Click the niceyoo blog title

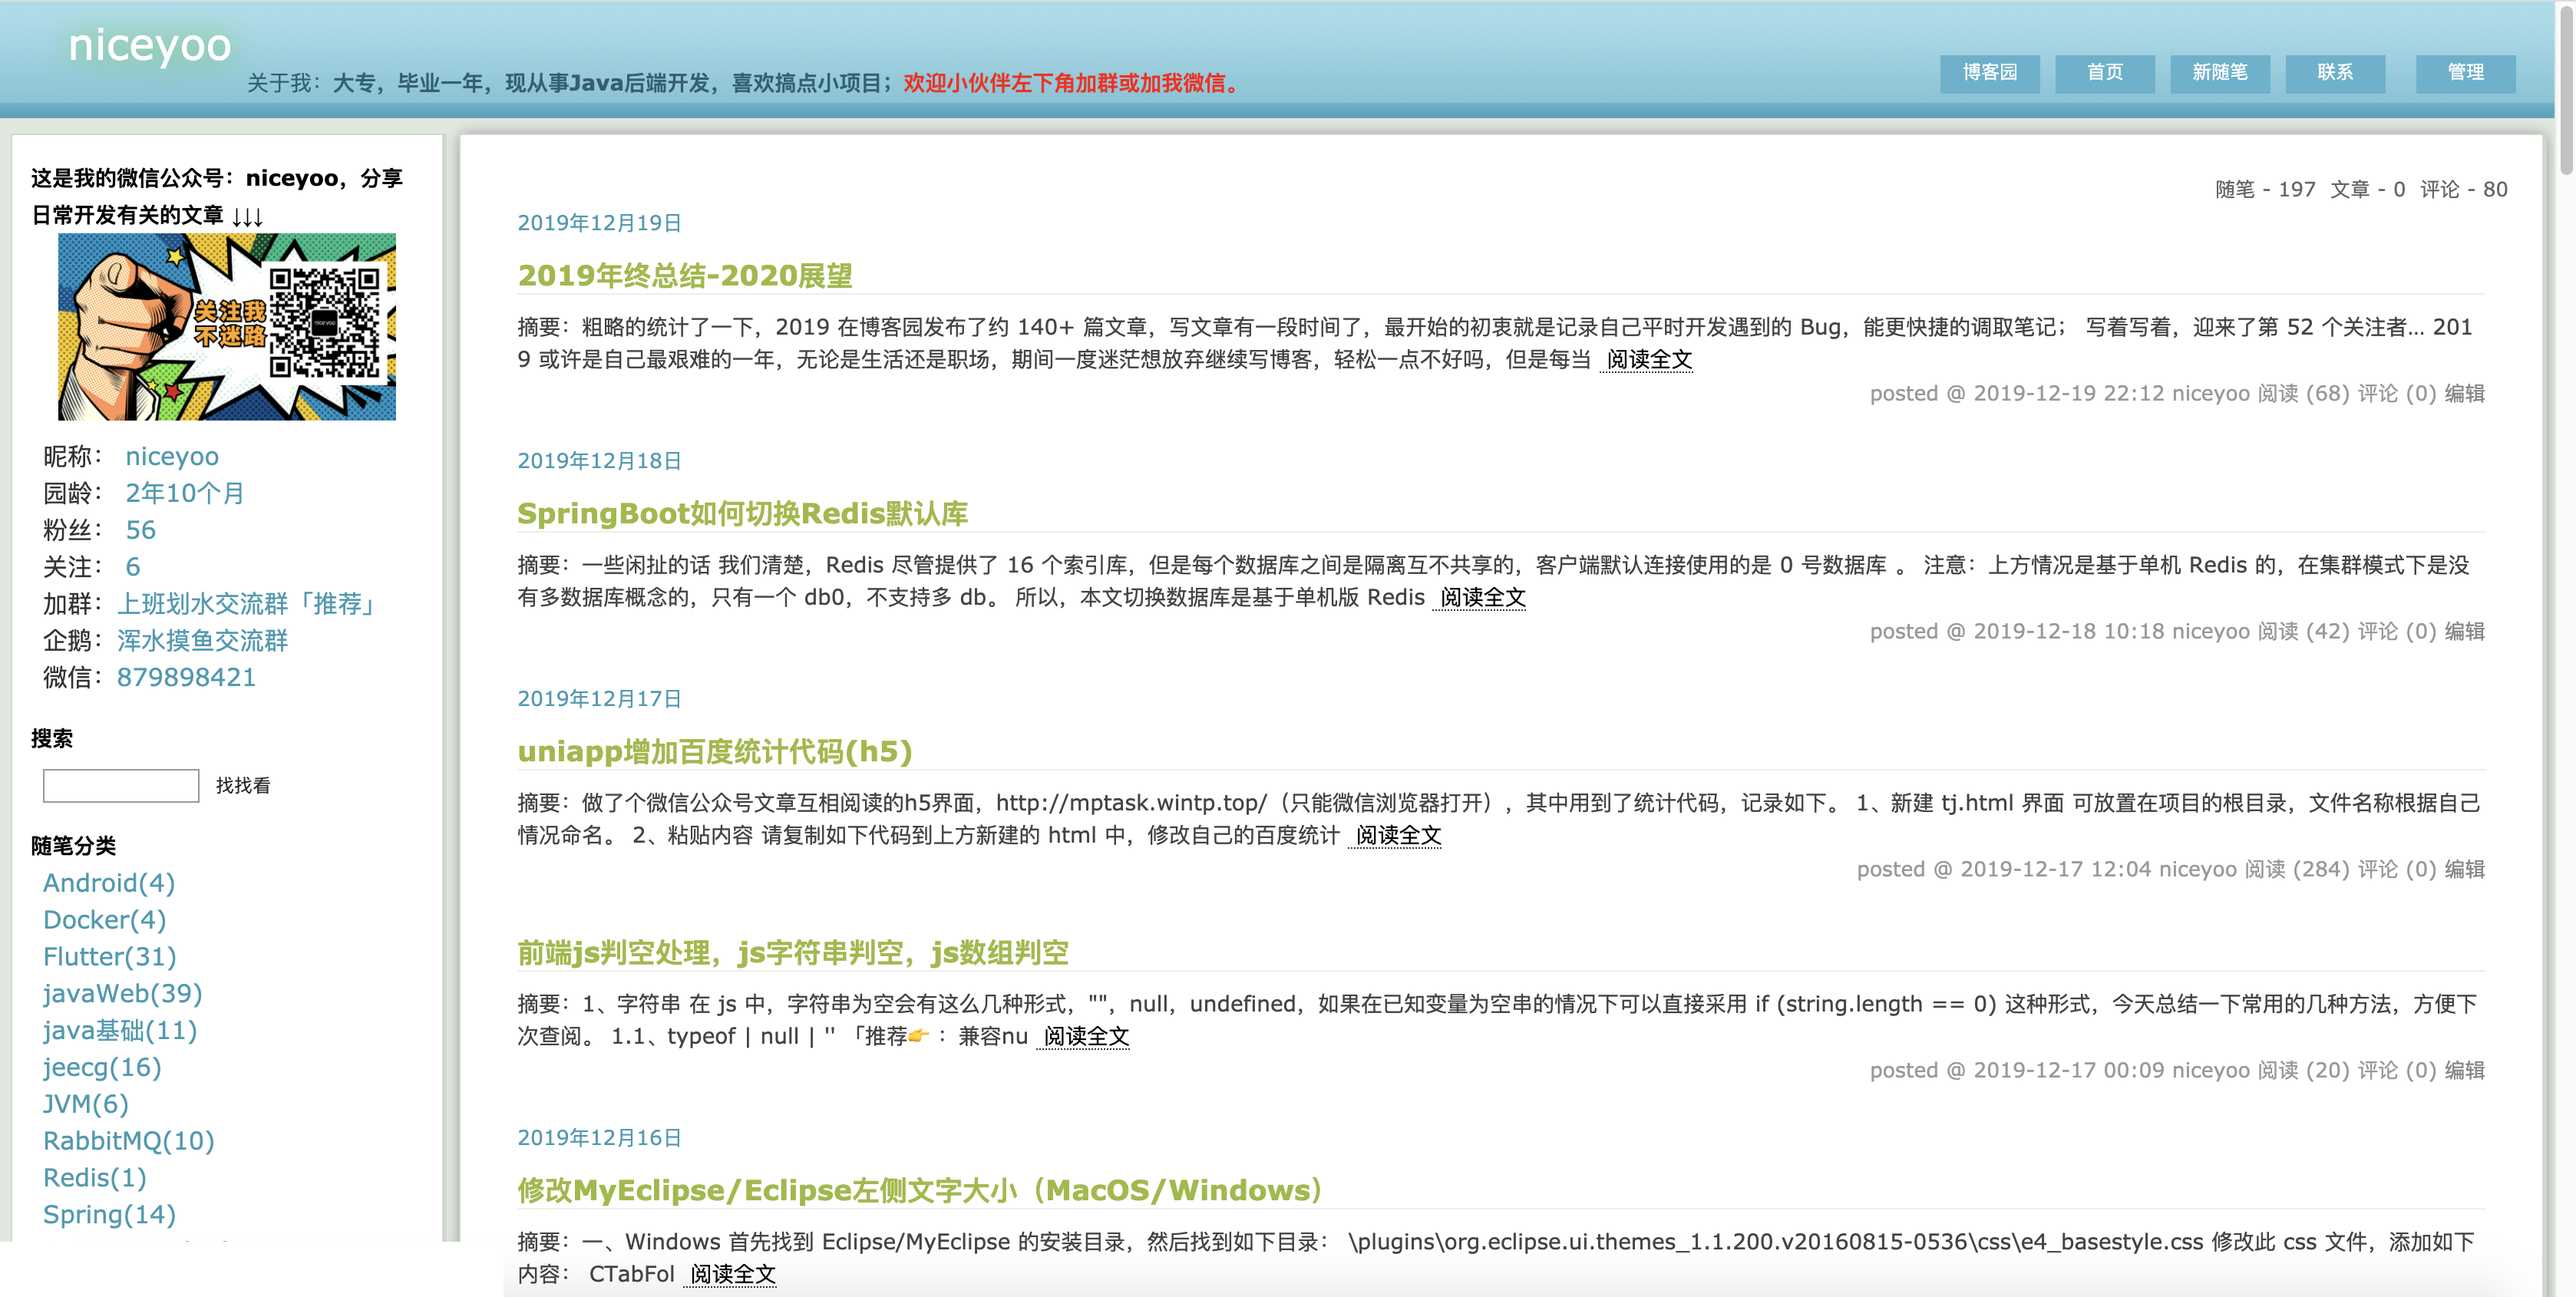(x=150, y=45)
